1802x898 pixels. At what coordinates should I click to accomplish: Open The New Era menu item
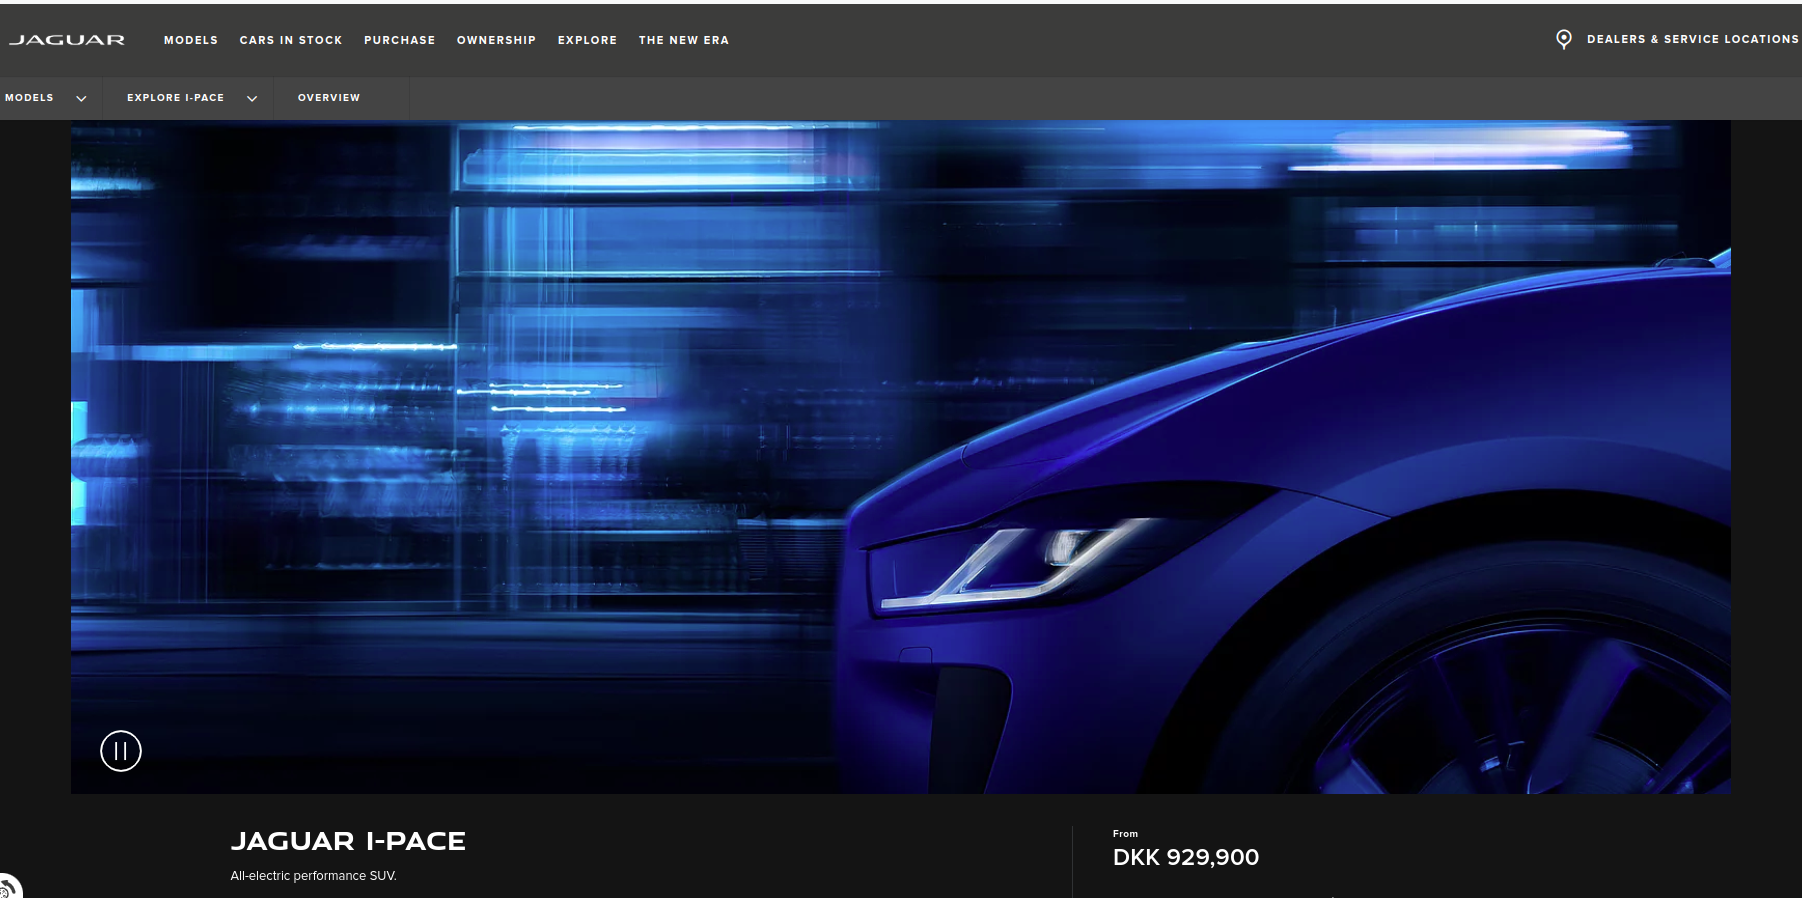[x=684, y=40]
